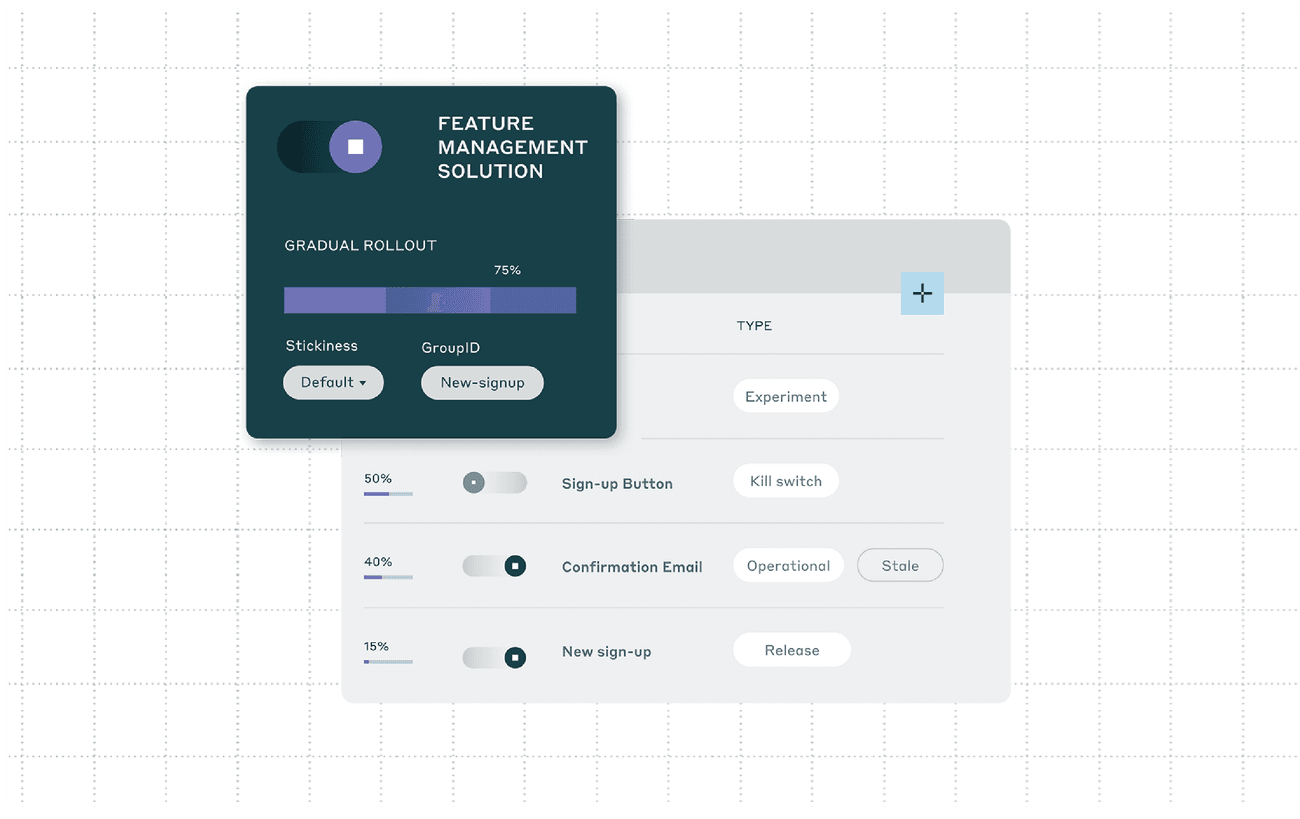Click the 15% rollout indicator for New sign-up

tap(387, 652)
